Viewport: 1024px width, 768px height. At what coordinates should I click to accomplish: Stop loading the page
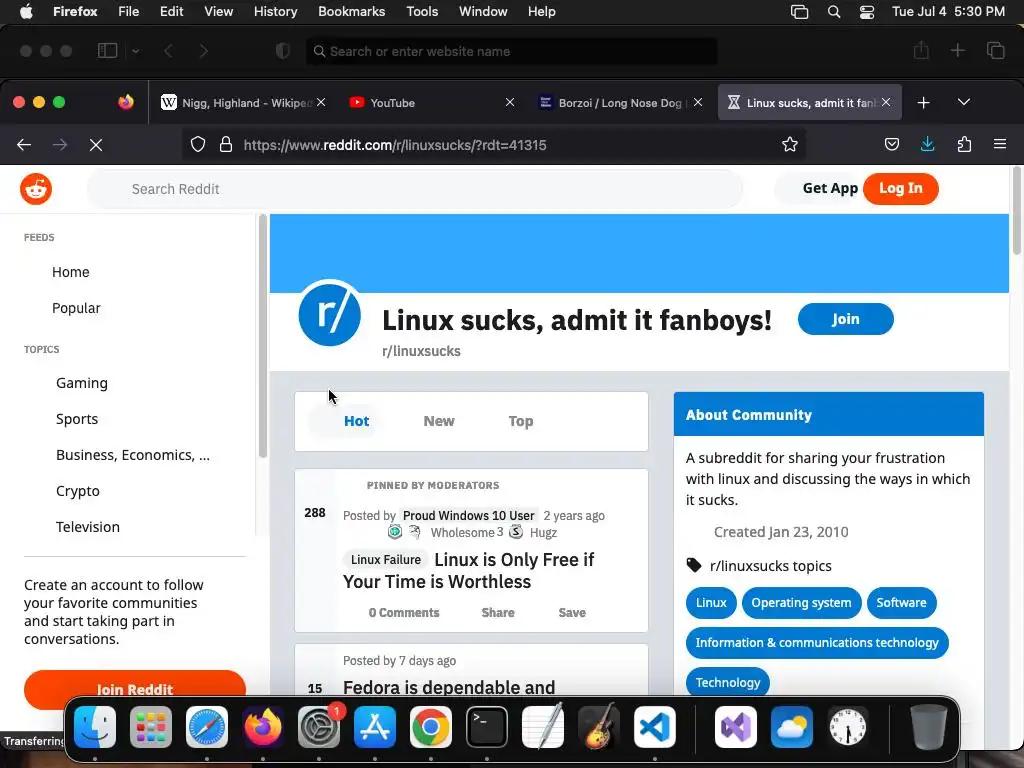click(96, 145)
